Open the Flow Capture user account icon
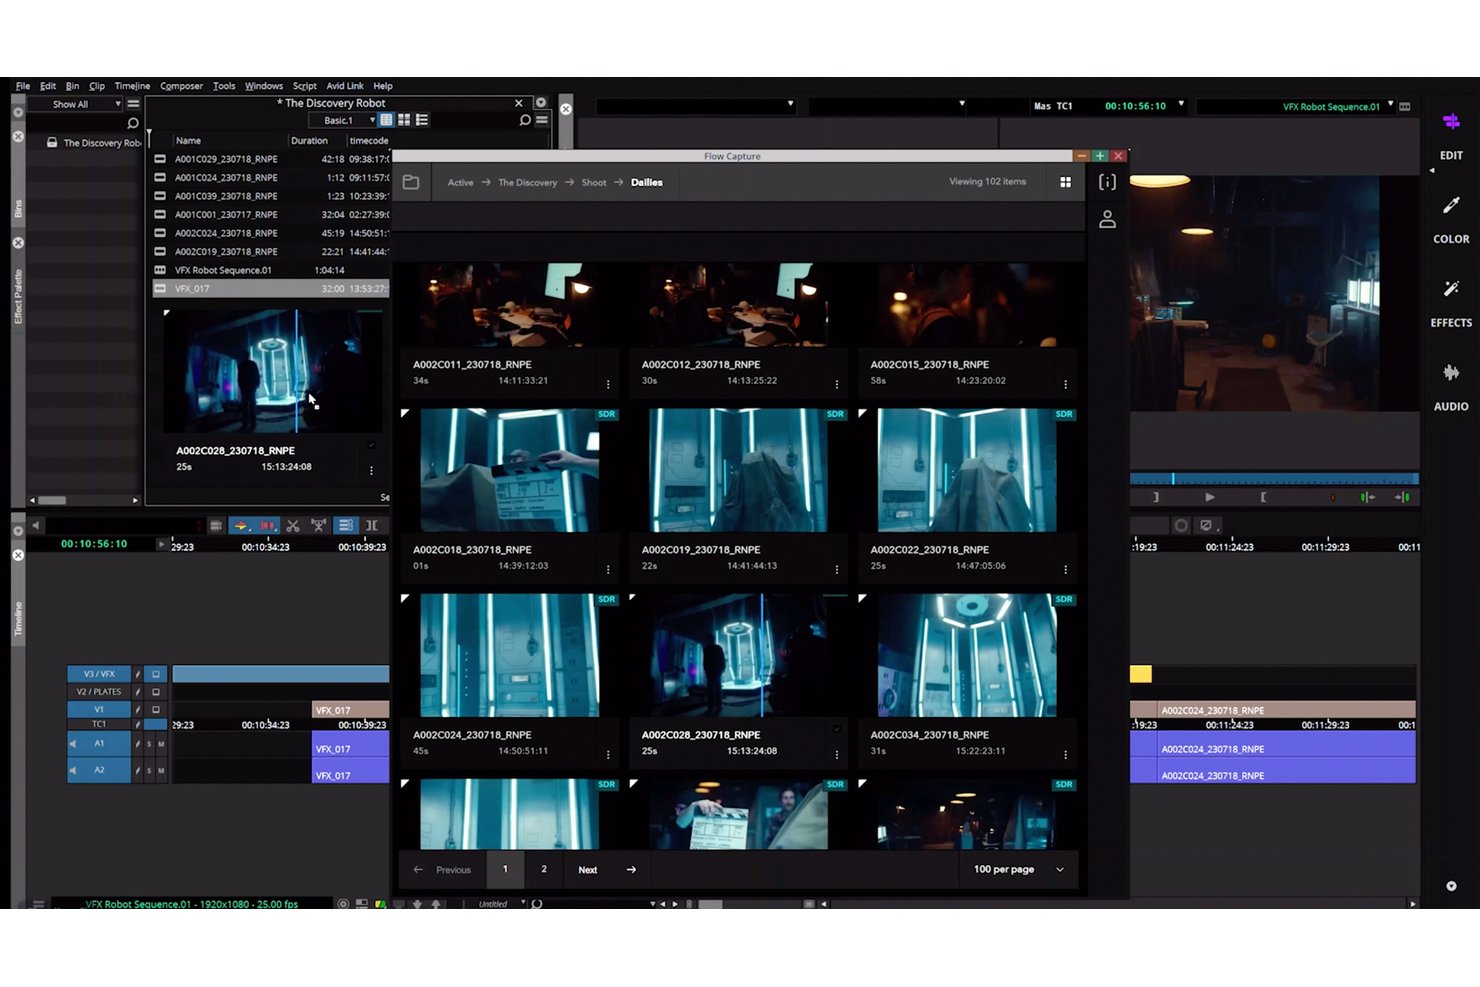Viewport: 1480px width, 987px height. (1107, 219)
